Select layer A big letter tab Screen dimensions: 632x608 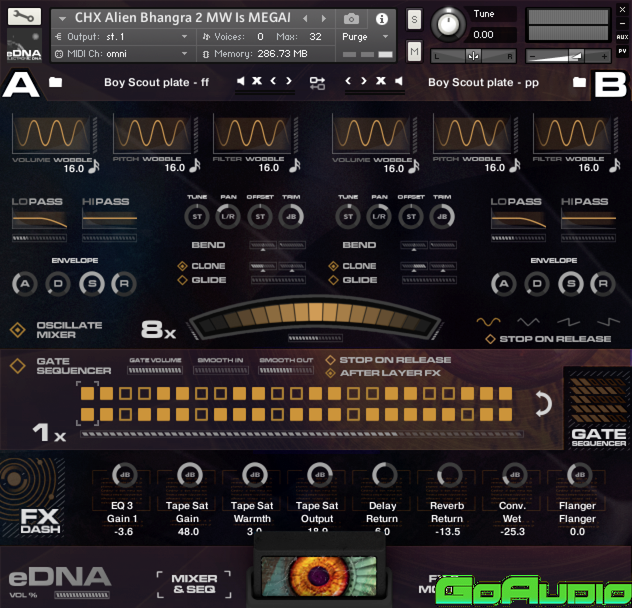(x=21, y=84)
